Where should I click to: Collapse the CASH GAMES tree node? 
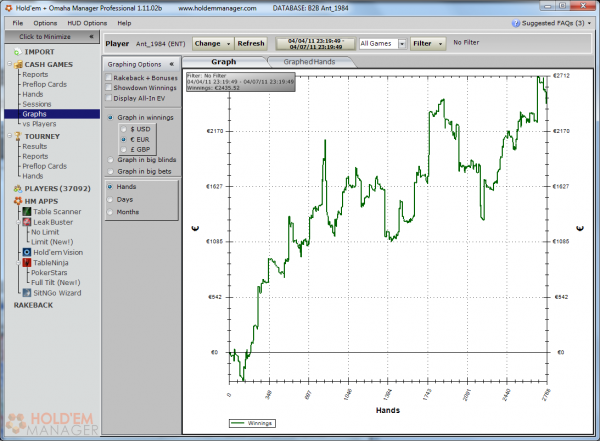pyautogui.click(x=10, y=64)
